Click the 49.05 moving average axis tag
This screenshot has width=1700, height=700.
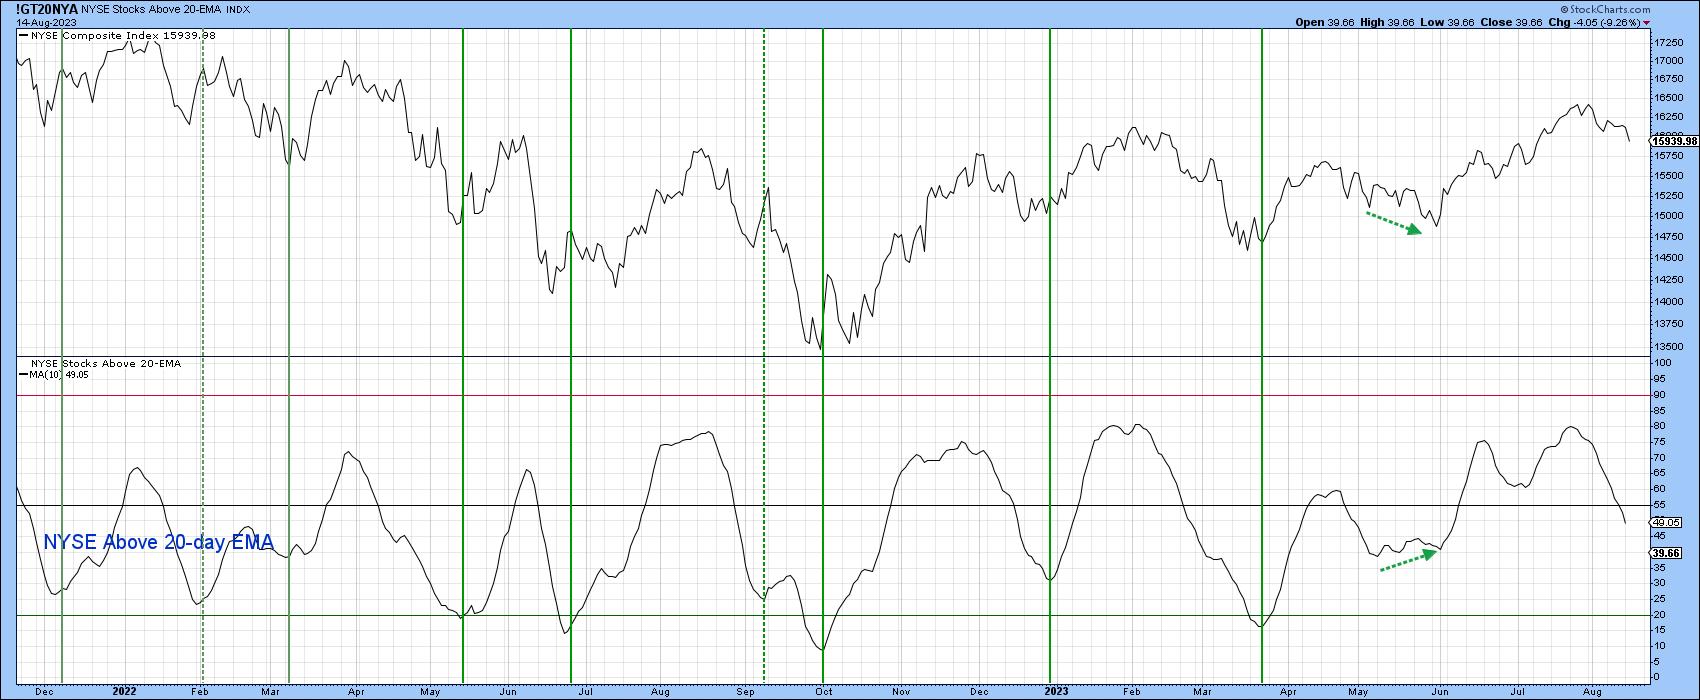1667,522
